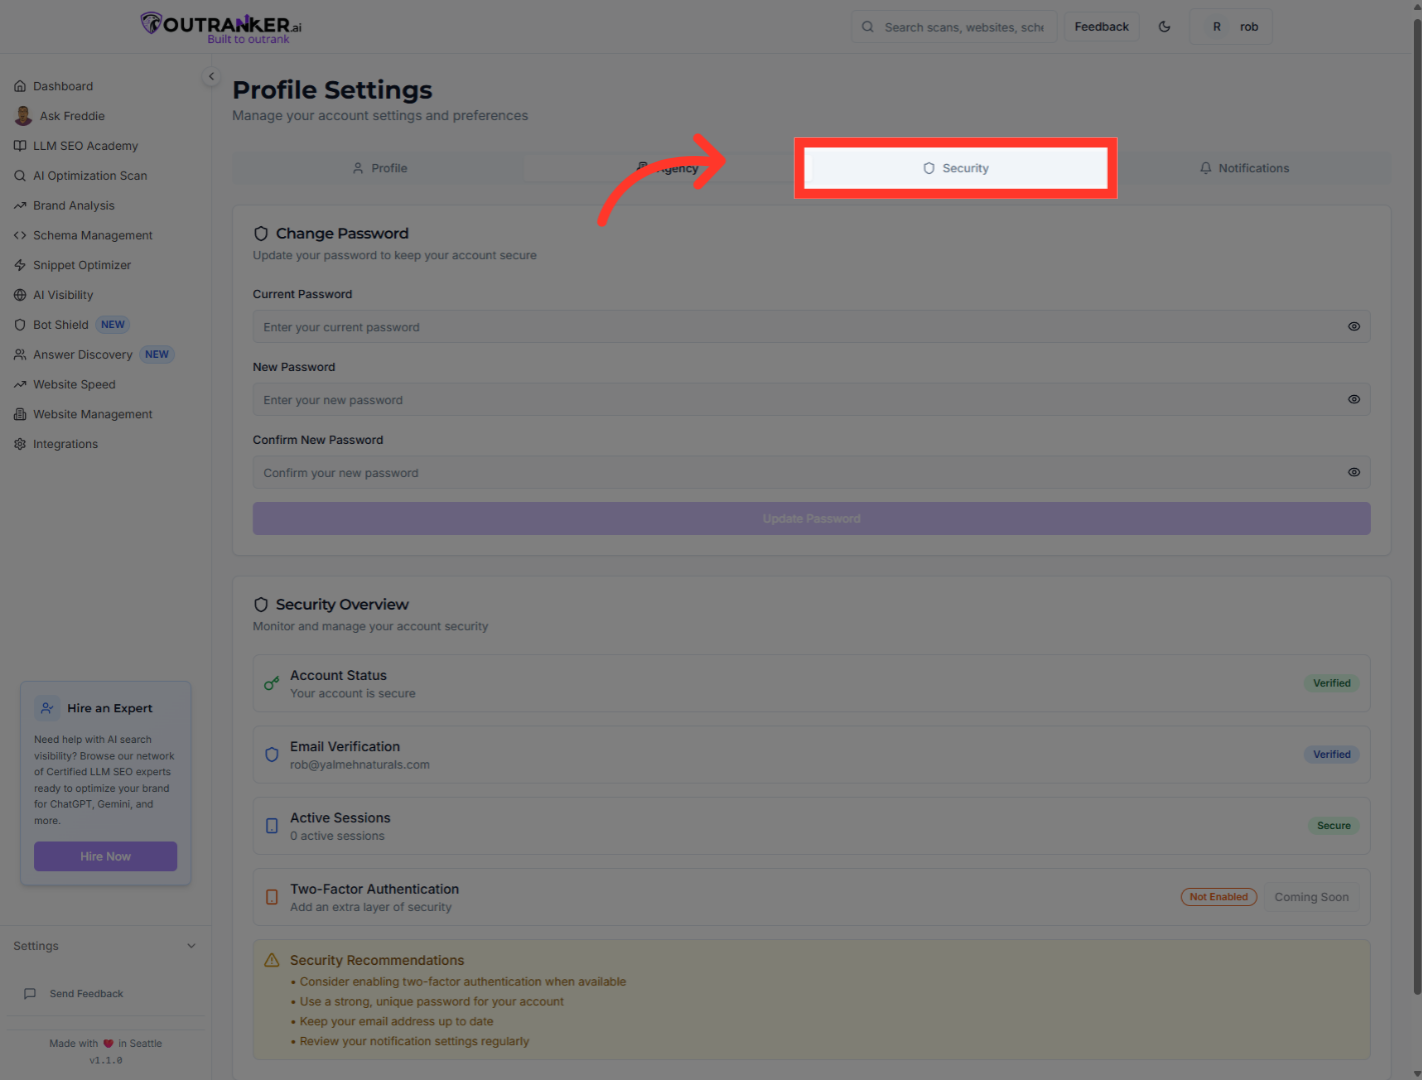Screen dimensions: 1422x1080
Task: Click the Two-Factor Authentication phone icon
Action: (x=271, y=897)
